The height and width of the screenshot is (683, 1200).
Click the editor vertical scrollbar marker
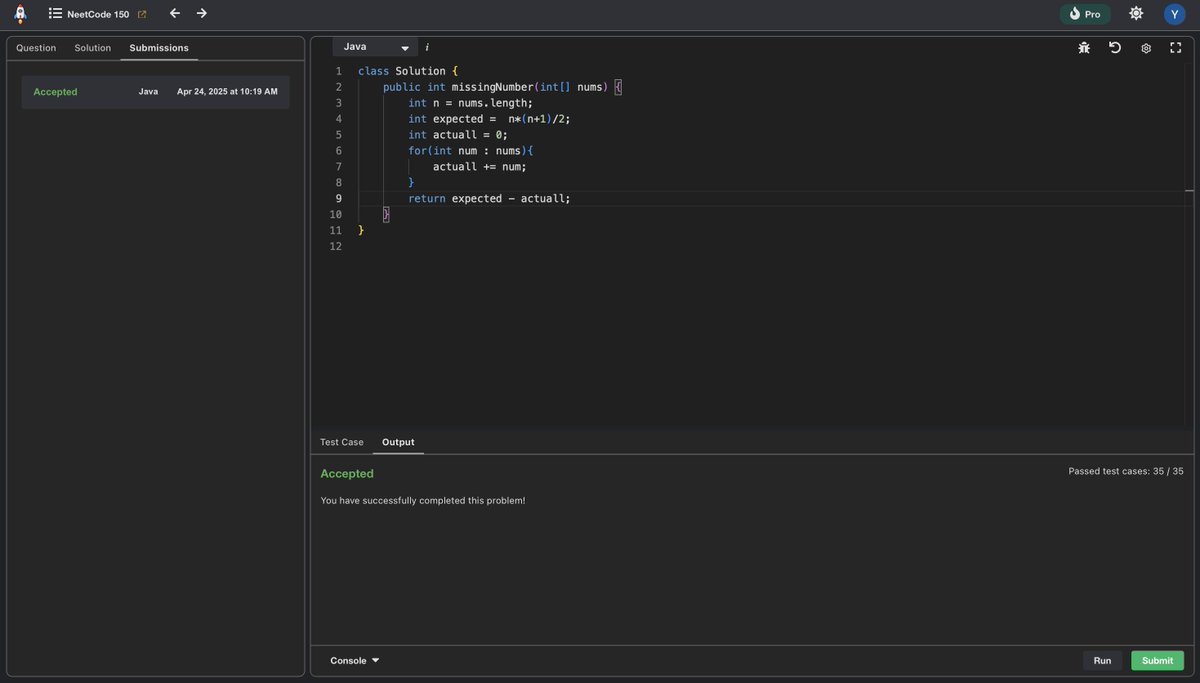[1189, 190]
